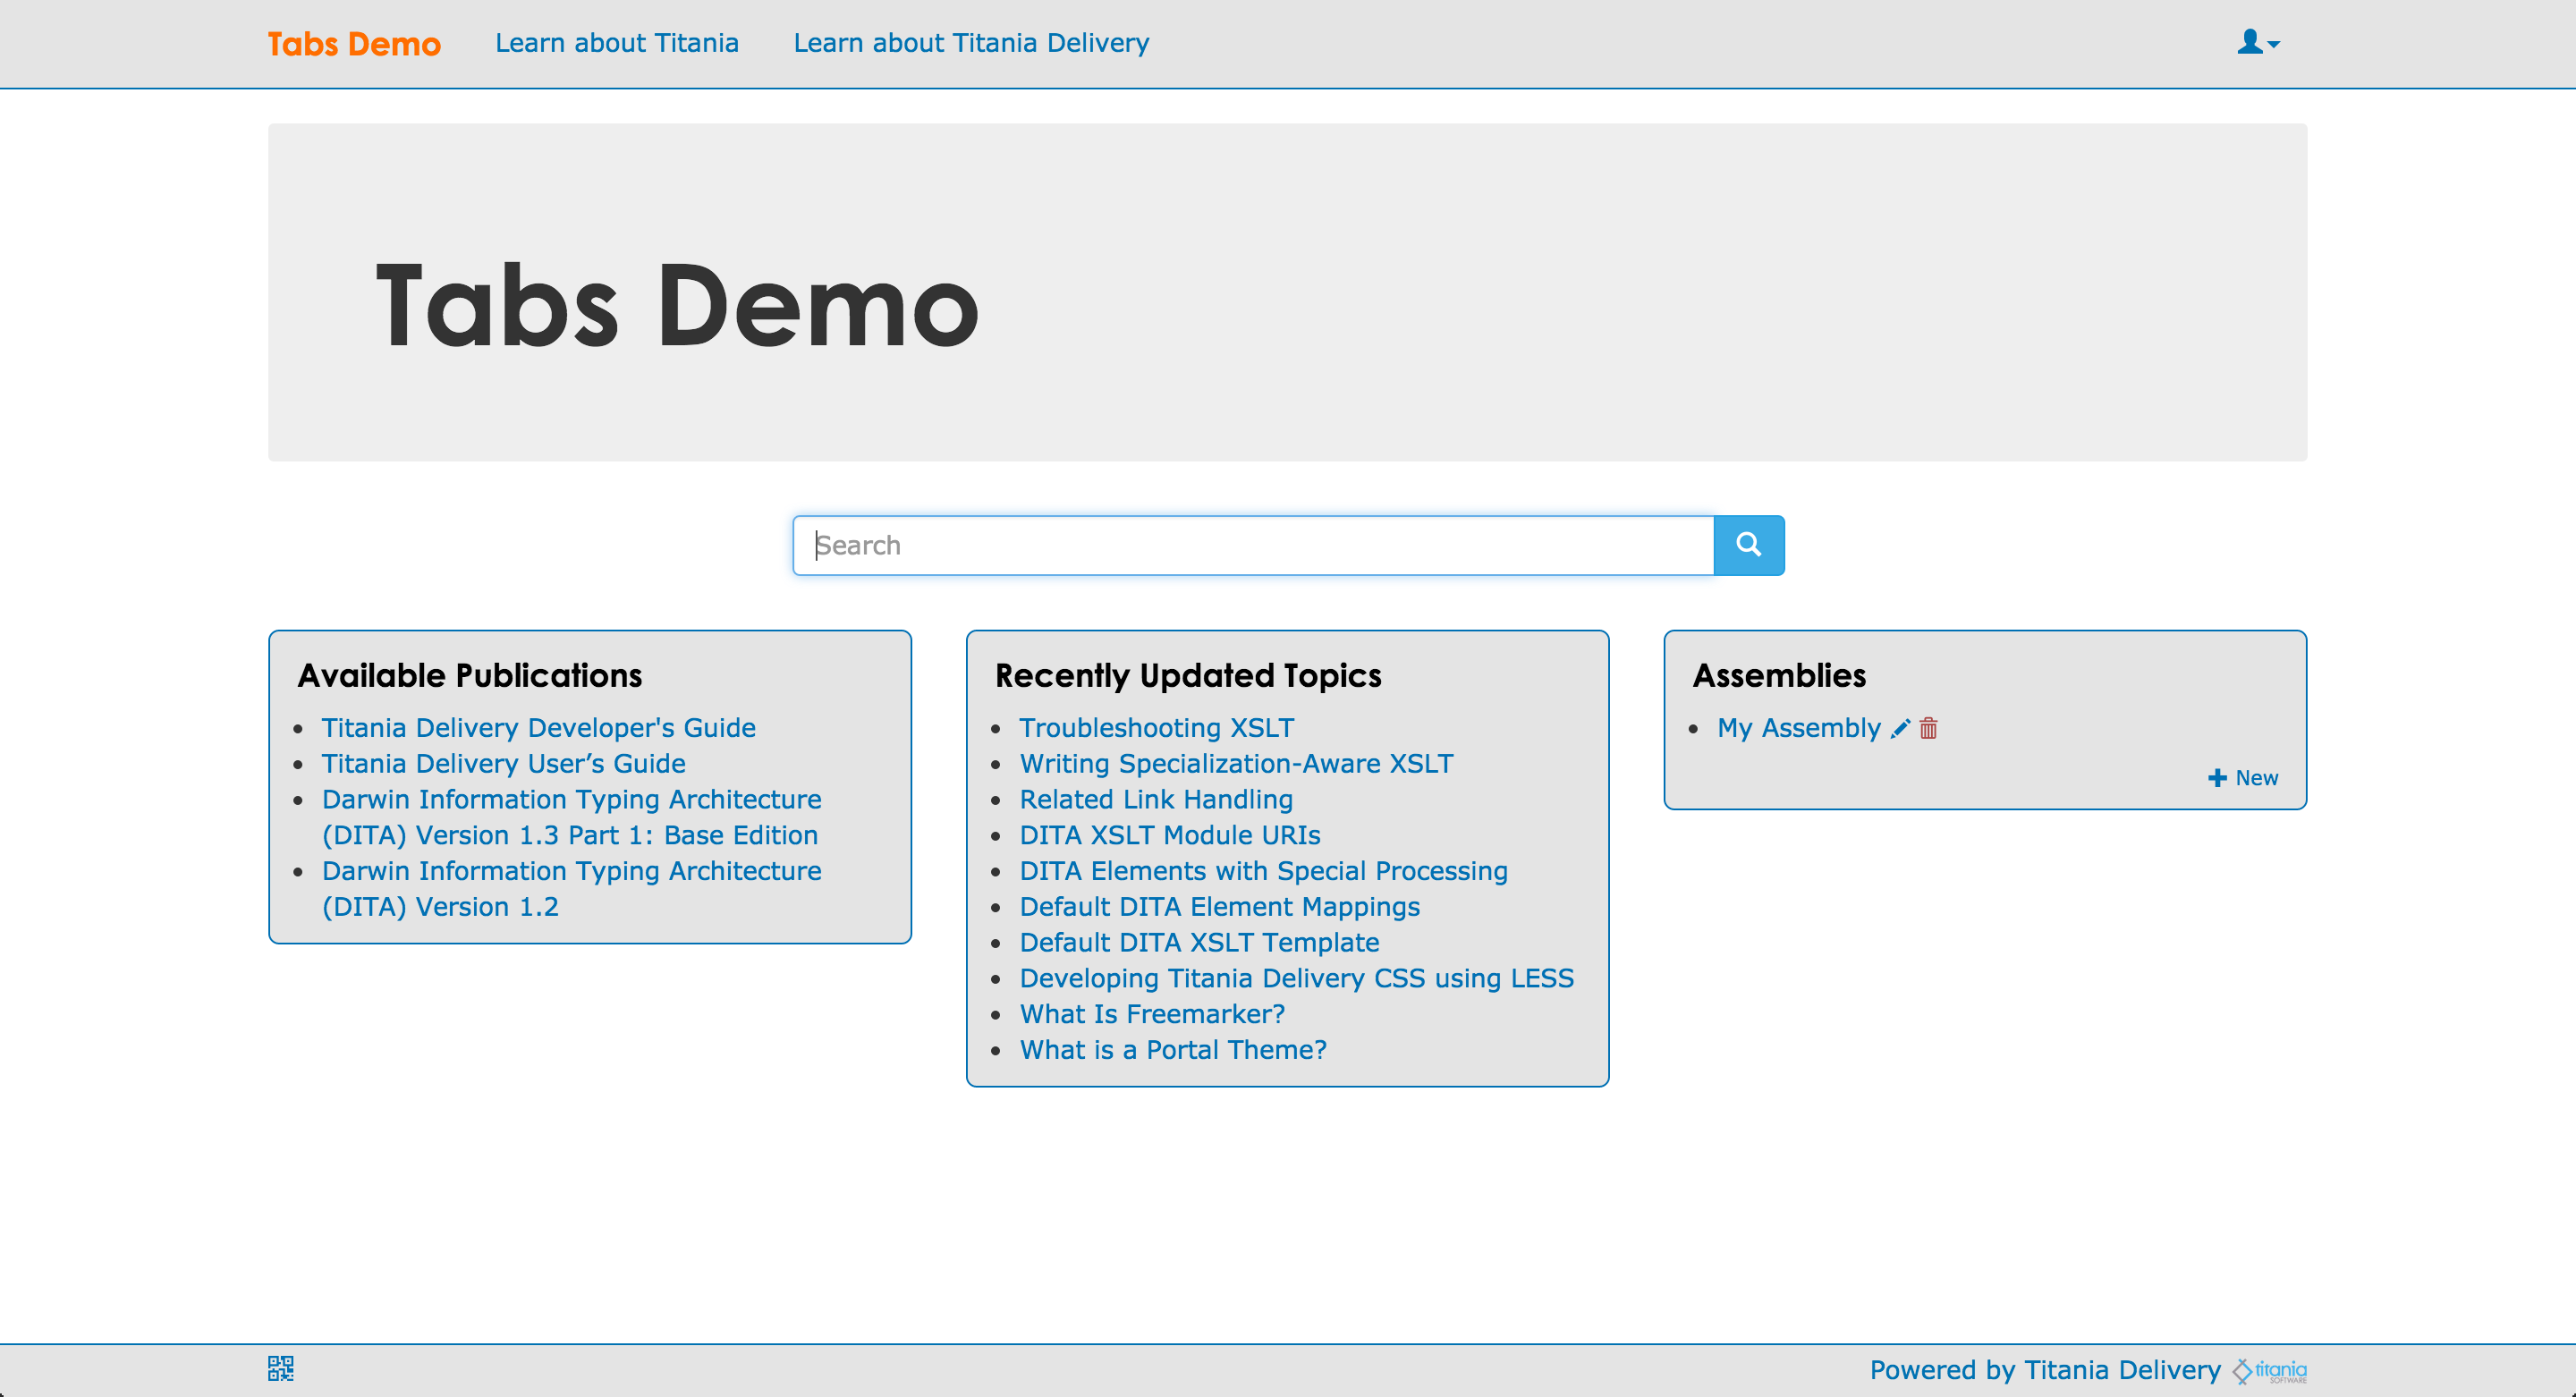Open What Is Freemarker? topic

tap(1152, 1014)
